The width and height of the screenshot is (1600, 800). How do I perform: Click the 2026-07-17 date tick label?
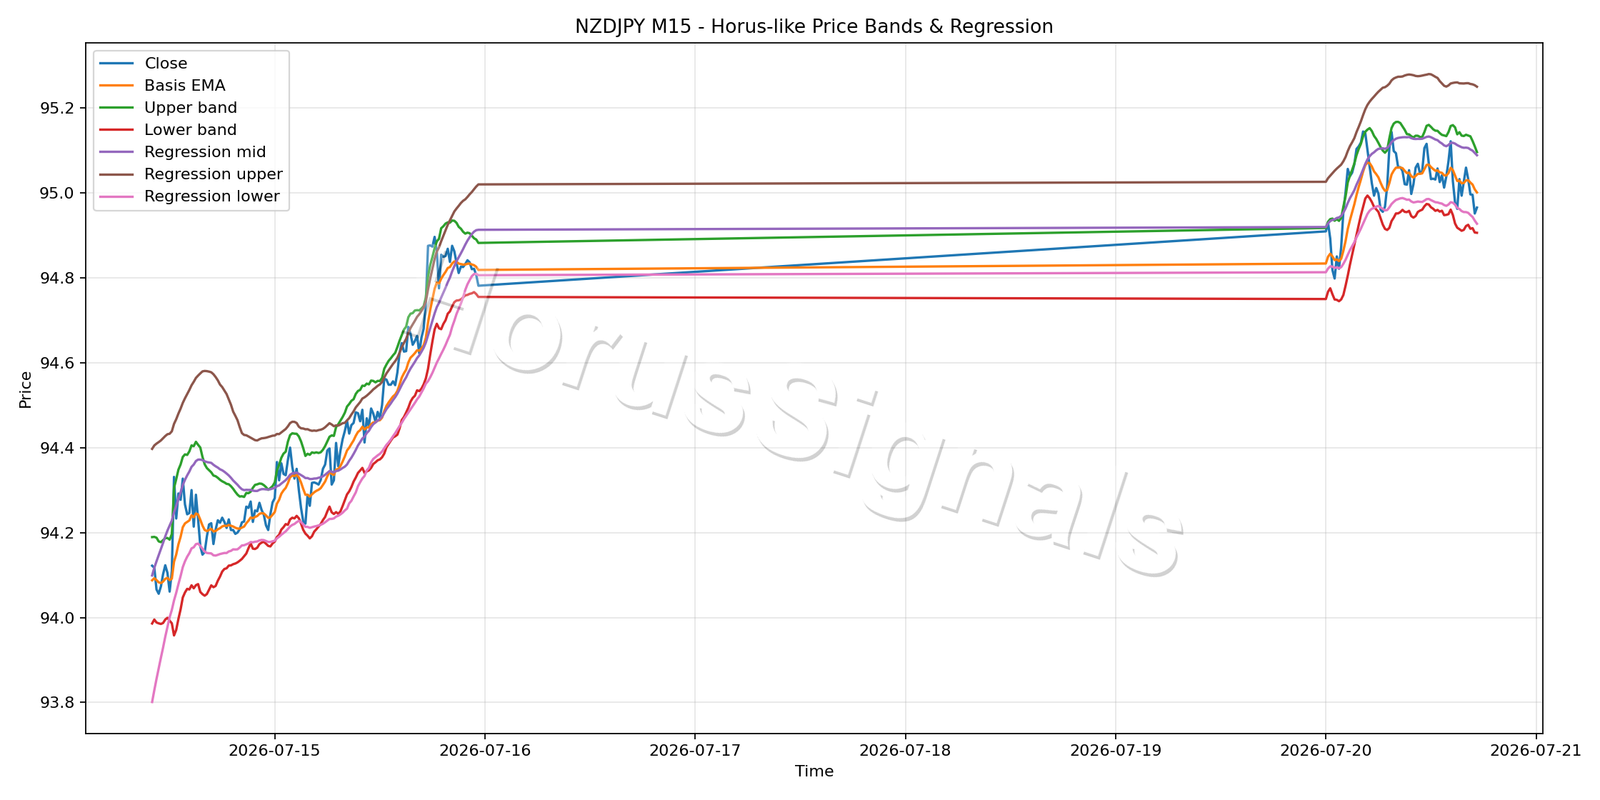click(x=695, y=750)
